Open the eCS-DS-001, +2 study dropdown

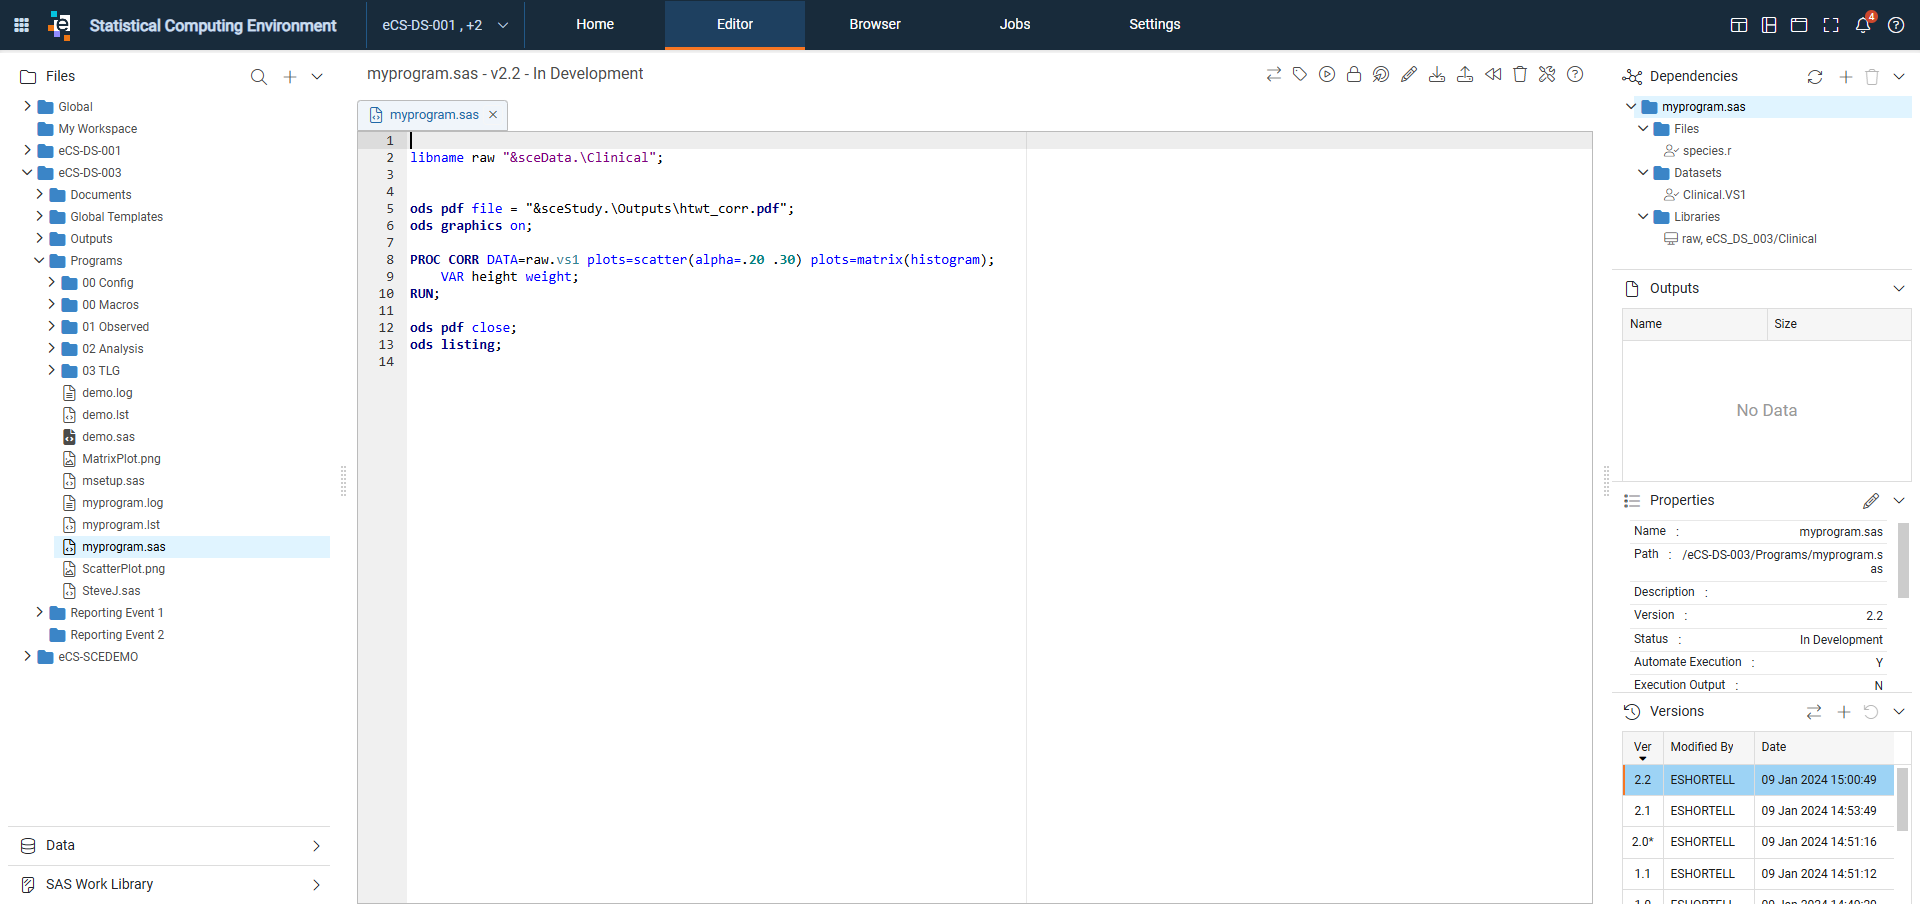coord(445,25)
